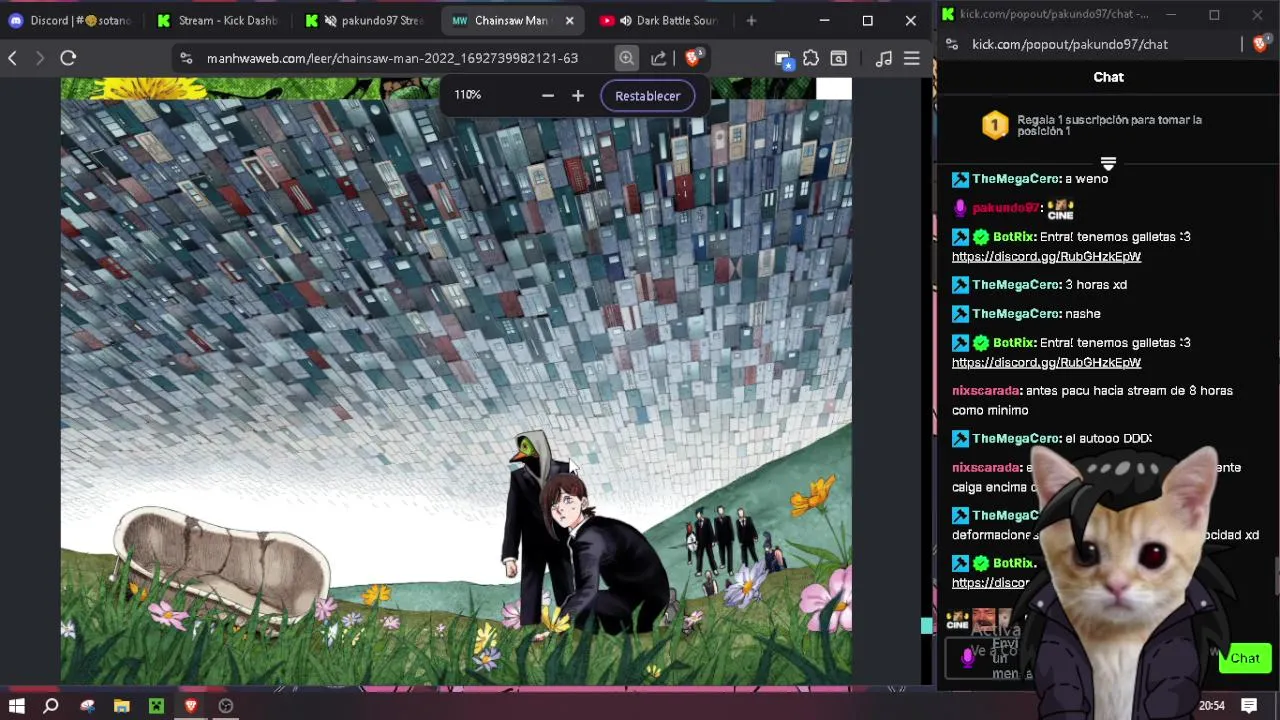Click the 'Chat' header title
Image resolution: width=1280 pixels, height=720 pixels.
1108,77
